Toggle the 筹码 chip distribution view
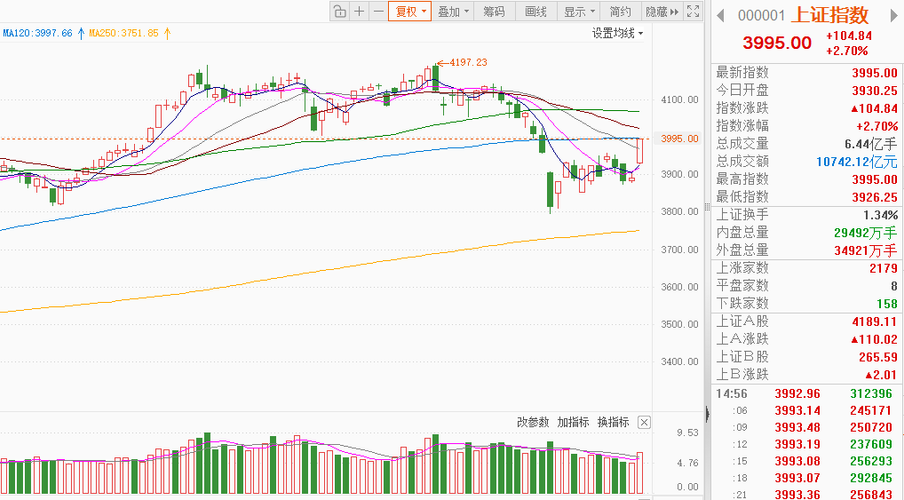Viewport: 904px width, 500px height. point(494,12)
